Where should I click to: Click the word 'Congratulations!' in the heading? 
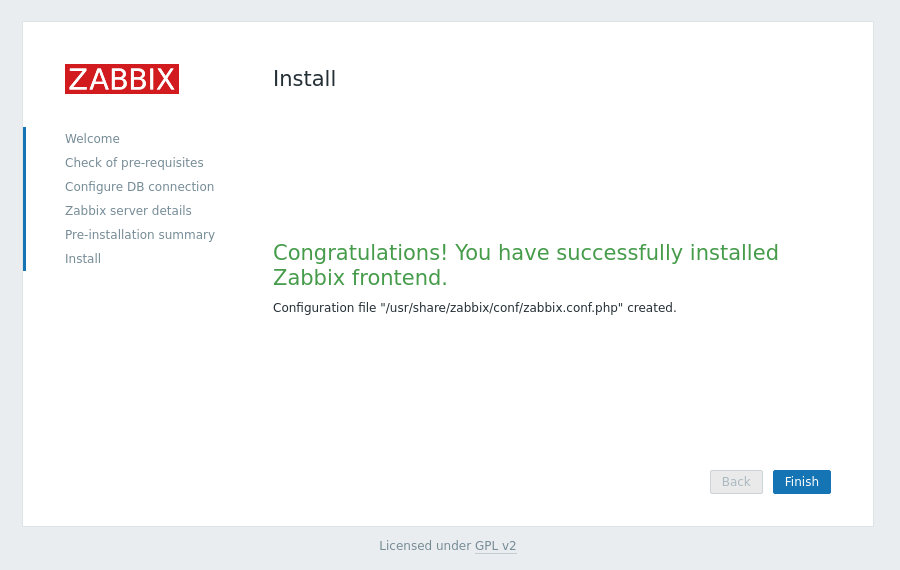pyautogui.click(x=360, y=253)
